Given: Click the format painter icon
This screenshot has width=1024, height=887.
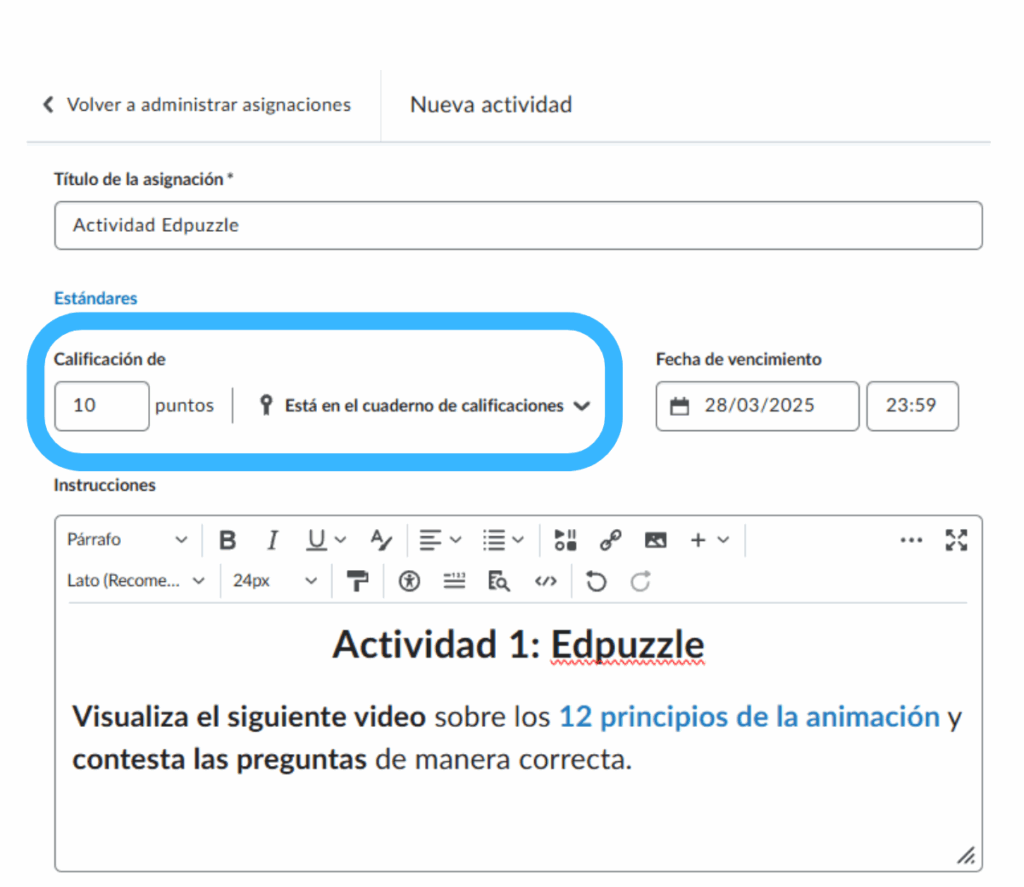Looking at the screenshot, I should [x=357, y=582].
